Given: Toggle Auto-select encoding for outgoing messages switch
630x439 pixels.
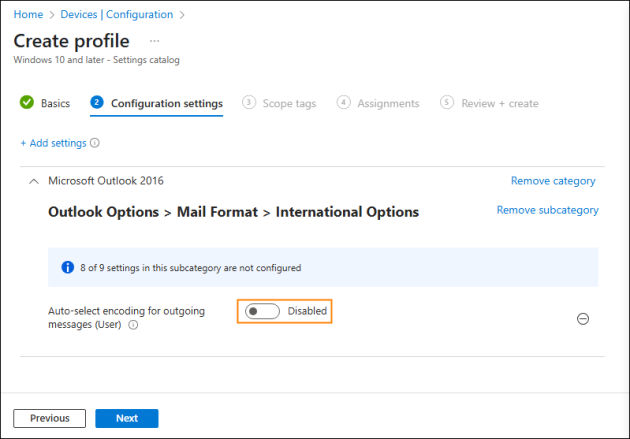Looking at the screenshot, I should (x=262, y=311).
